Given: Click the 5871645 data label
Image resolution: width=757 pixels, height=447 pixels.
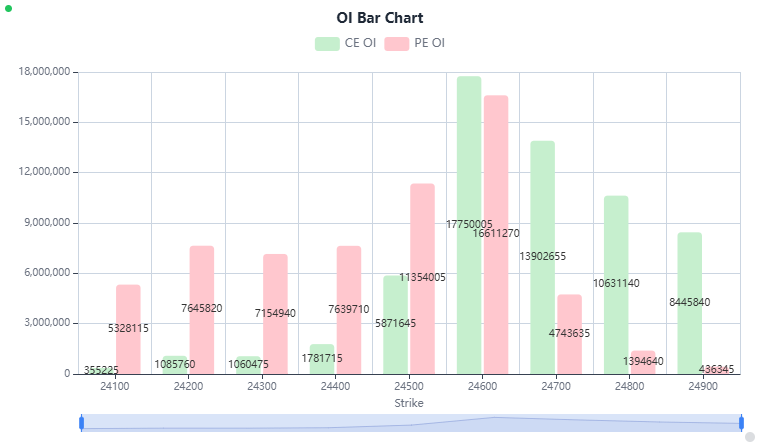Looking at the screenshot, I should (x=395, y=323).
